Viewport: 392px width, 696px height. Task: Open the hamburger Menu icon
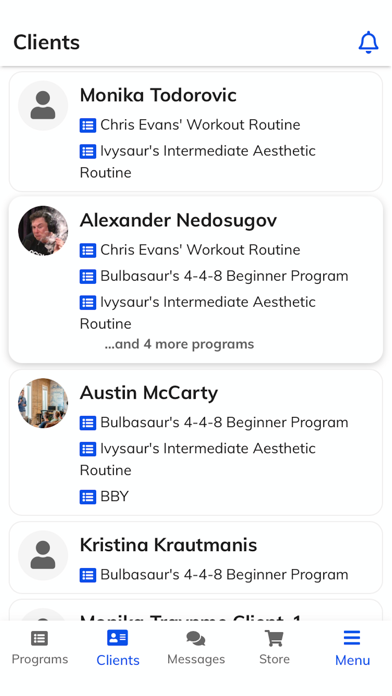pos(352,638)
